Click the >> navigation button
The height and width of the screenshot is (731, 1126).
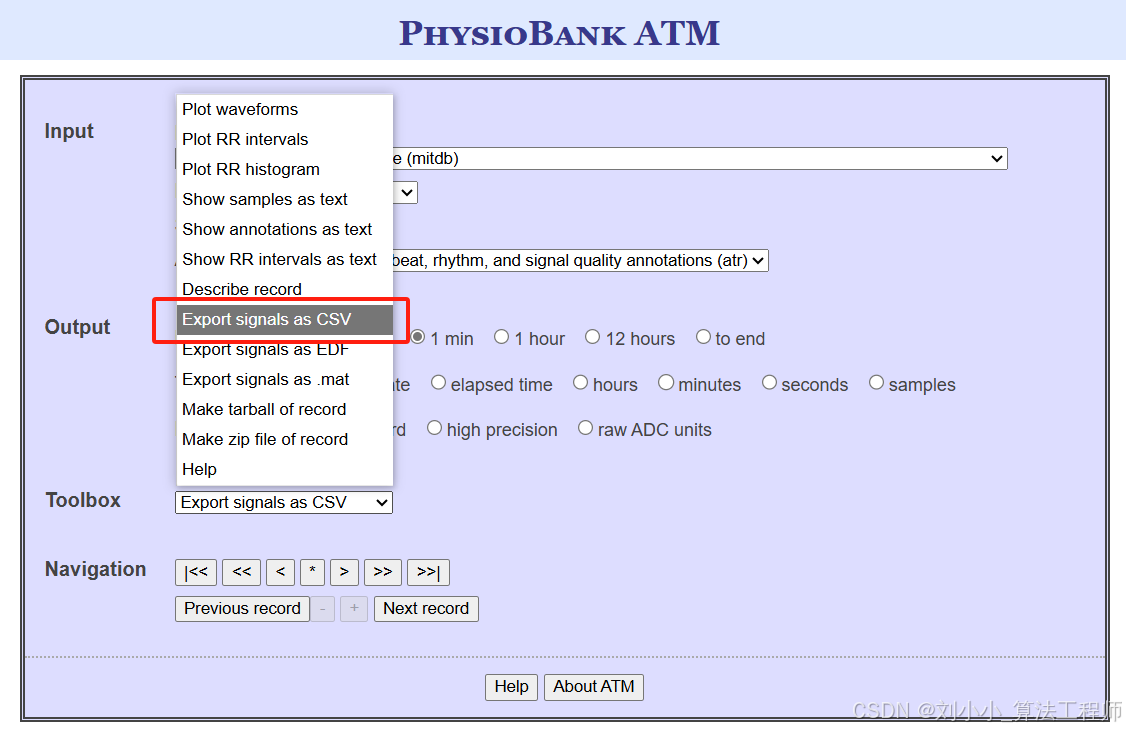point(383,572)
